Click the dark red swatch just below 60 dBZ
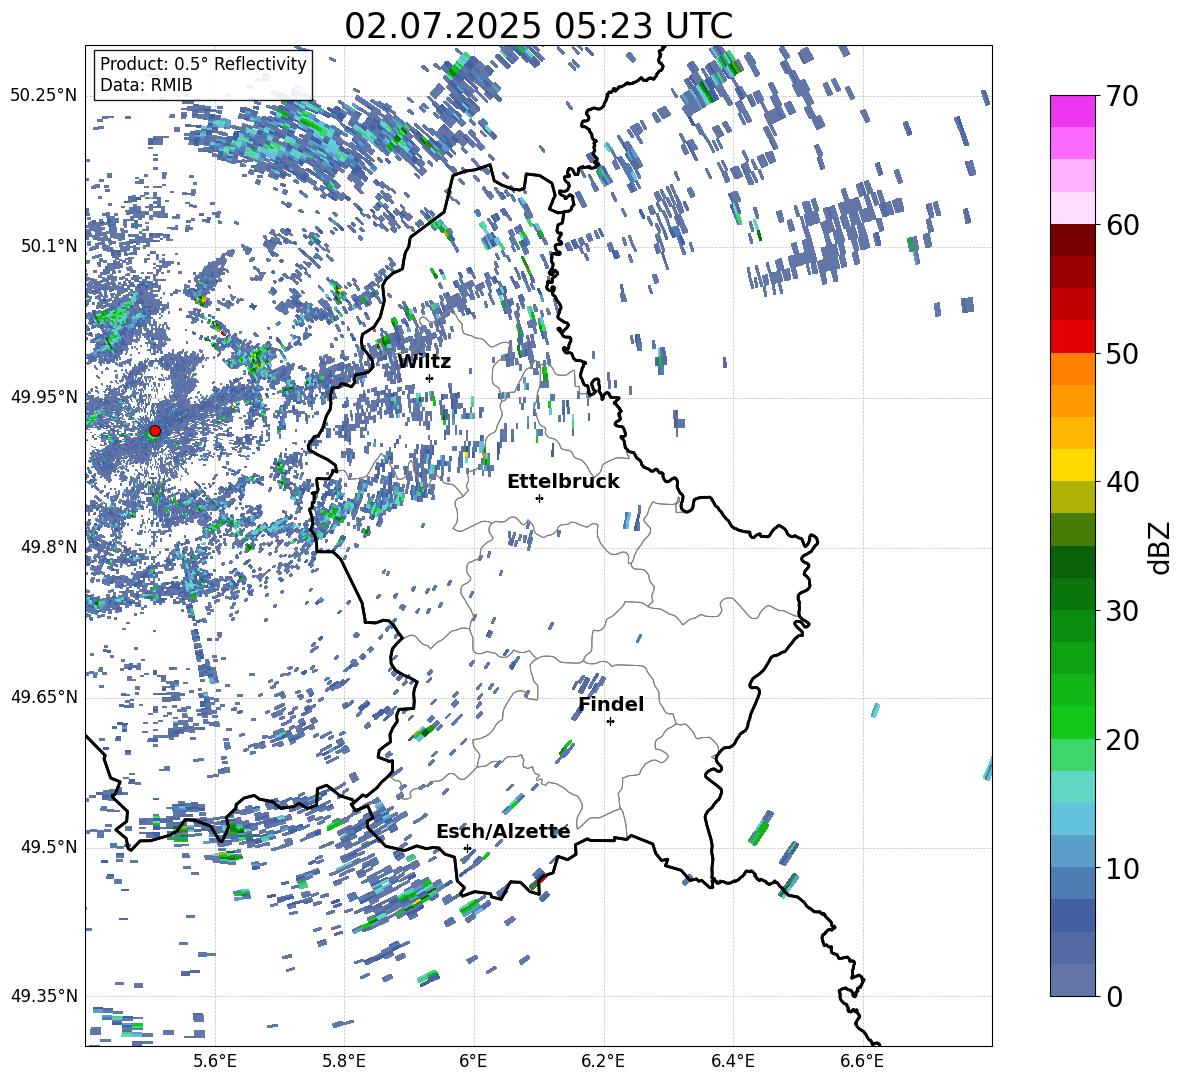Image resolution: width=1184 pixels, height=1081 pixels. [x=1073, y=240]
